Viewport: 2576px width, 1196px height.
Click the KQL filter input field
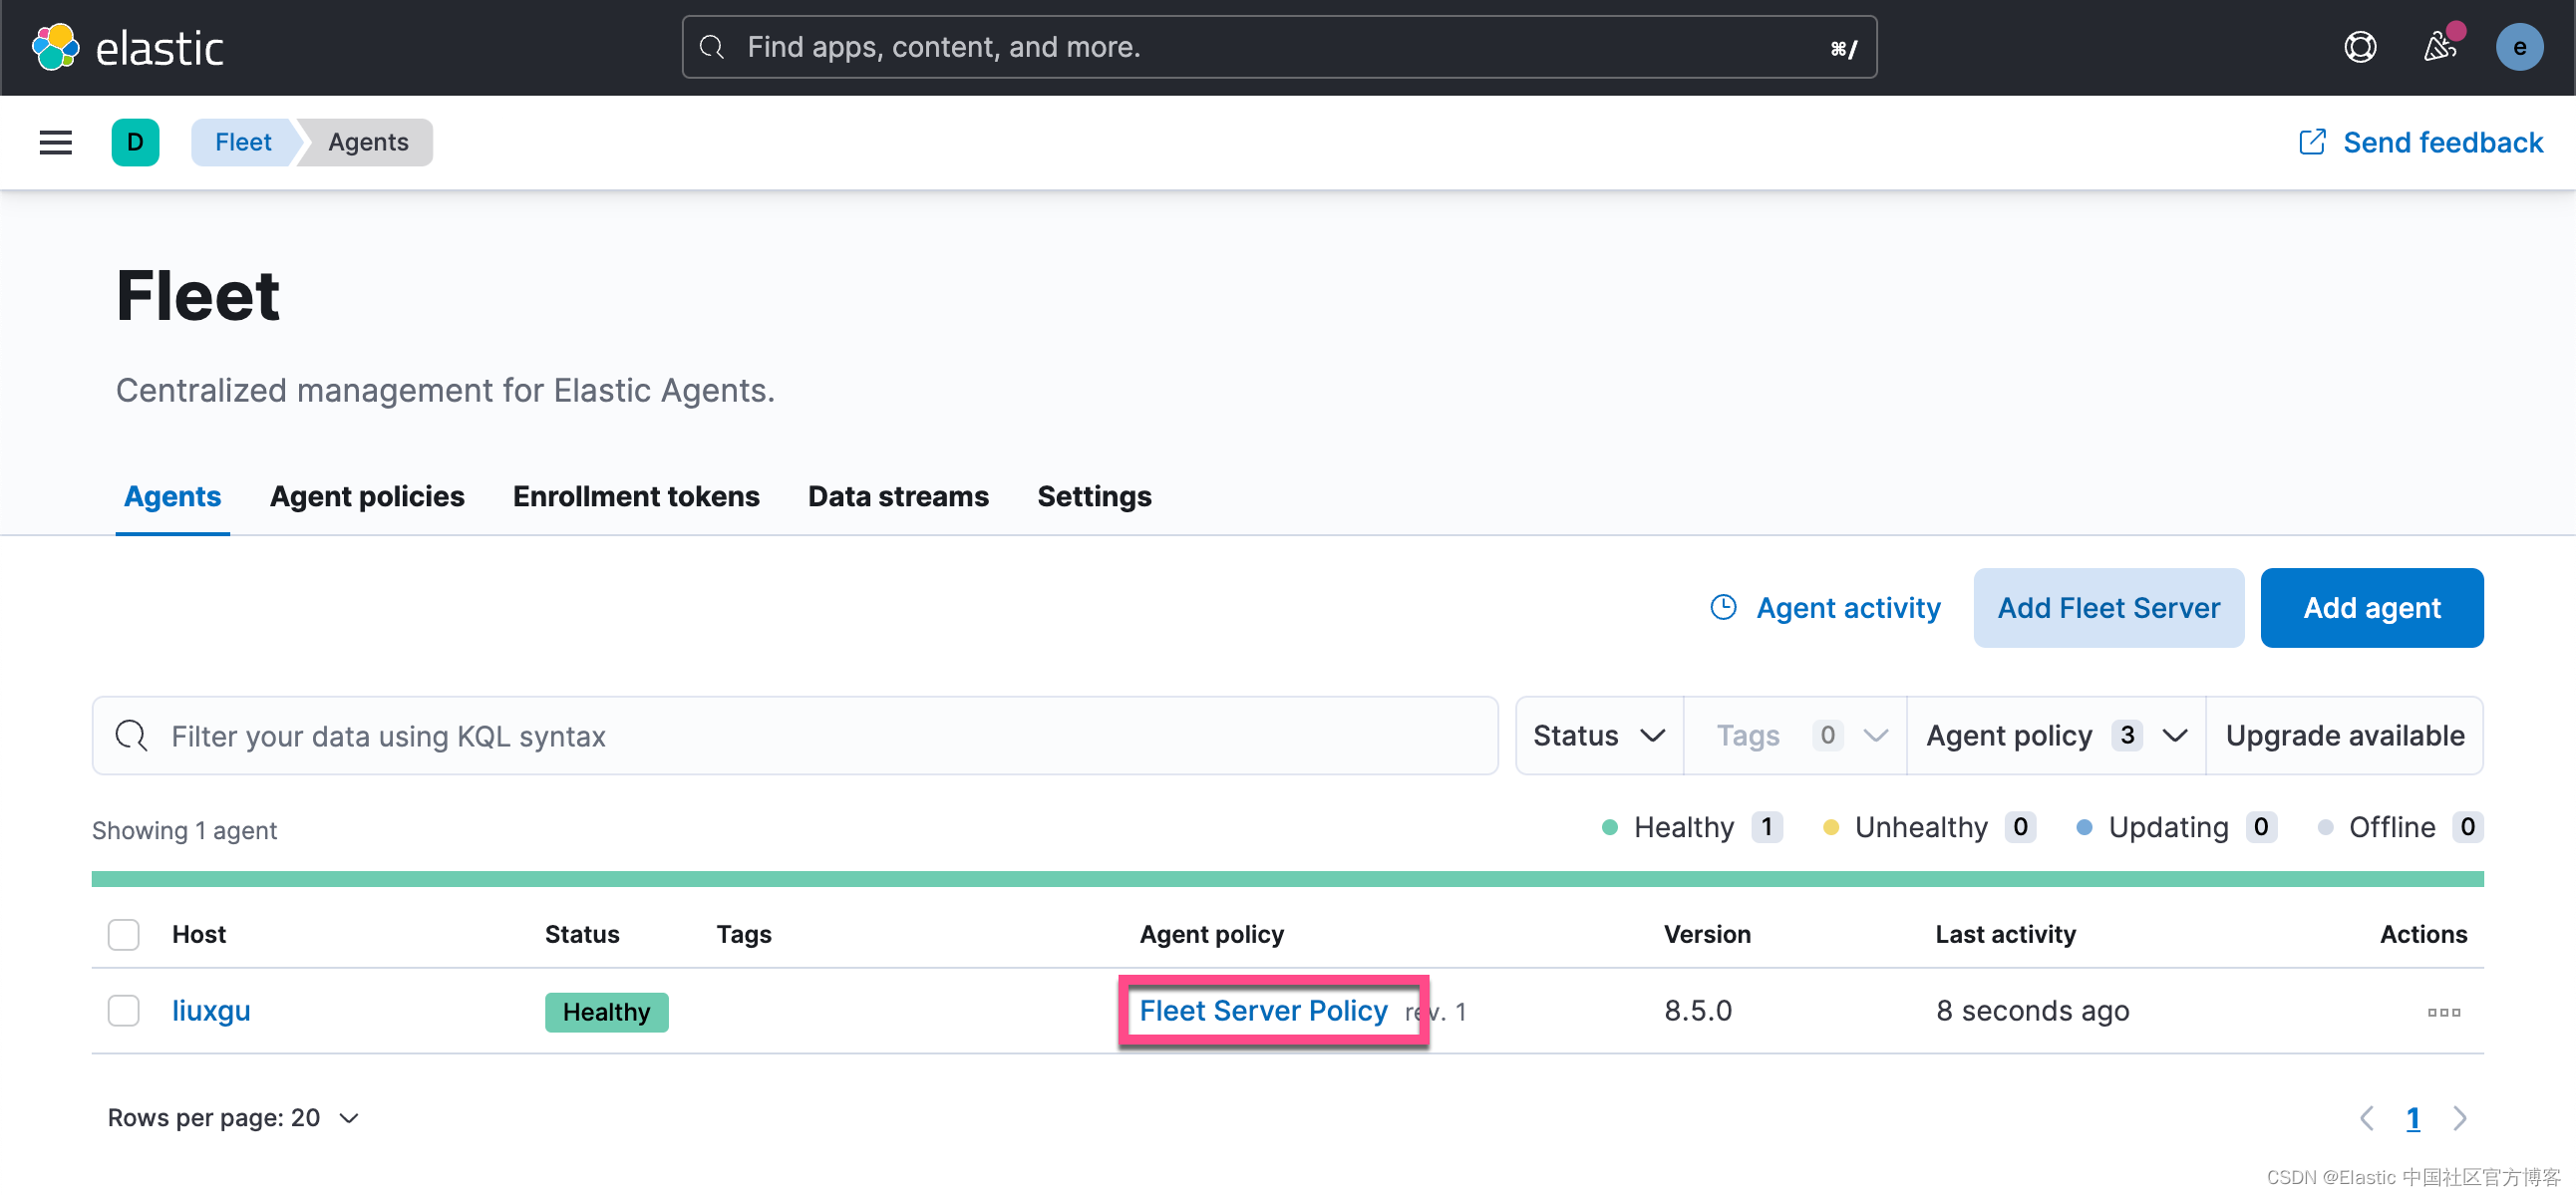click(795, 735)
